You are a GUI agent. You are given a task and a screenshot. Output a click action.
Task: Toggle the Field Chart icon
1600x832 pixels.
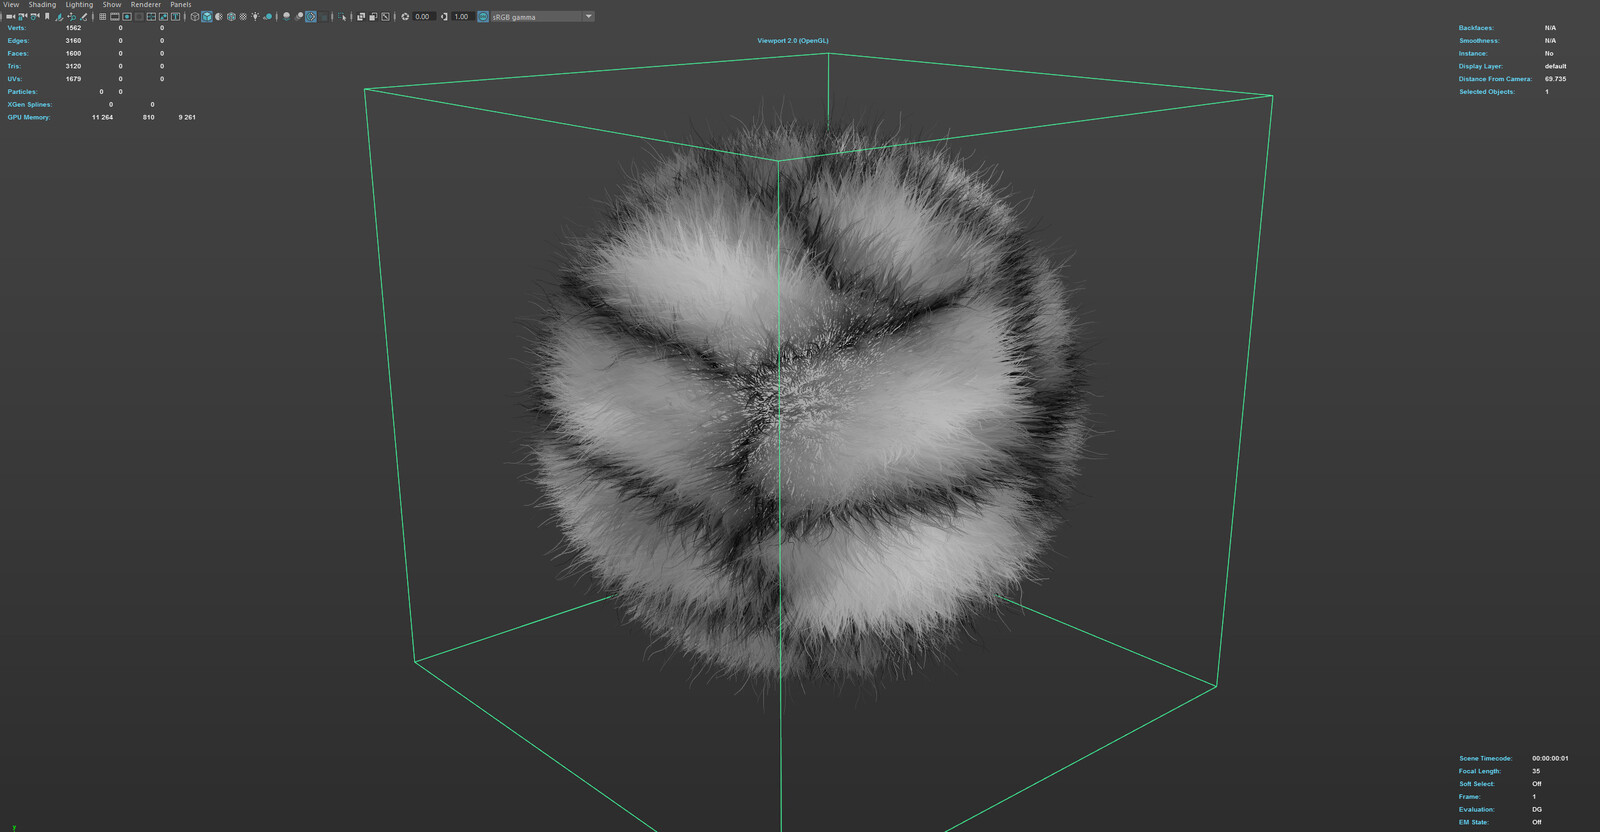151,16
